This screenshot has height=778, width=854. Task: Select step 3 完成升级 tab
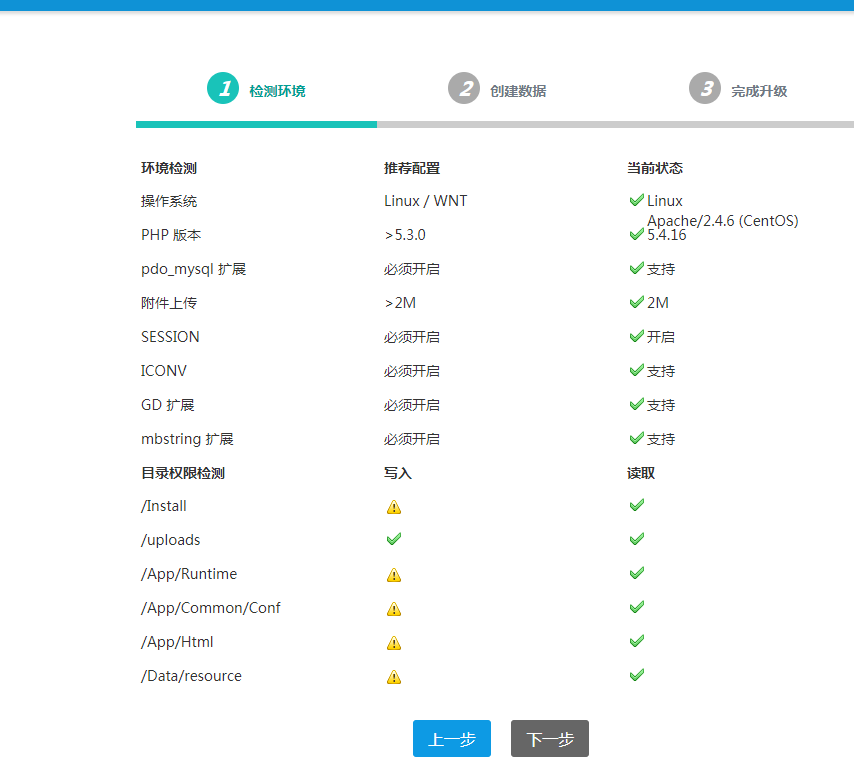738,90
